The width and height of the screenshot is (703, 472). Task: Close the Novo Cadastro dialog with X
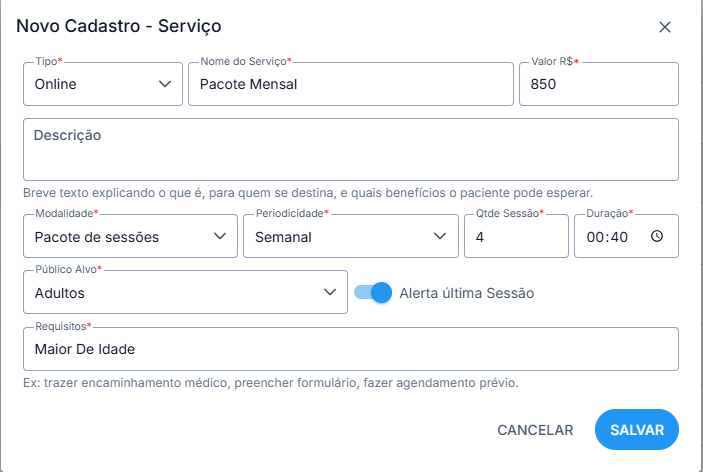click(x=665, y=27)
